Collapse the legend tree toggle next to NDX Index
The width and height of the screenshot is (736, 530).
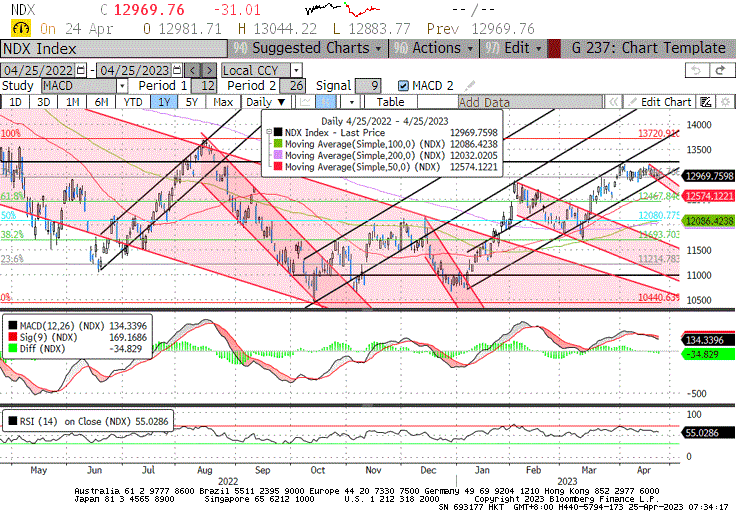(269, 132)
